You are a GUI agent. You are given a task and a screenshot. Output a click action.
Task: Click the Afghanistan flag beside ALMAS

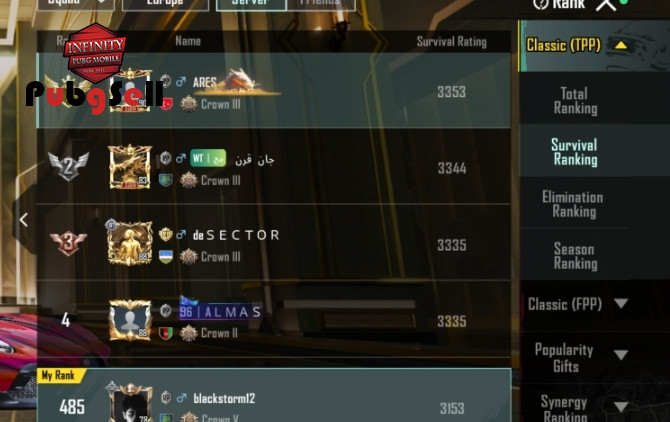[x=166, y=333]
